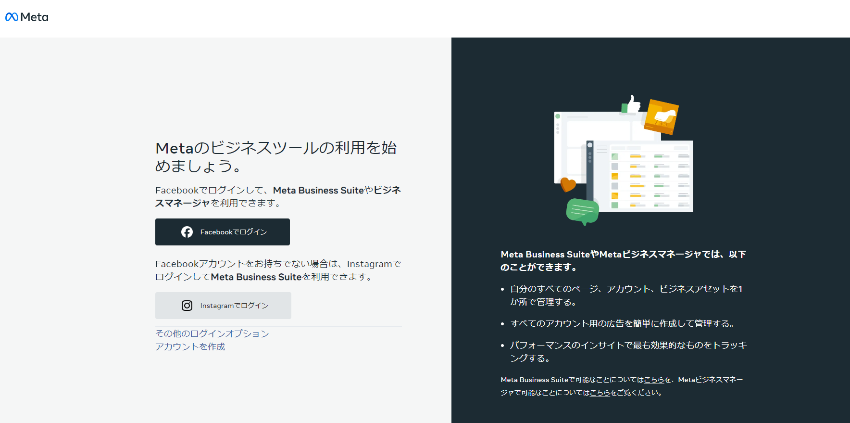Click the bullet text すべてのアカウント用の広告を簡単に作成して管理する
Screen dimensions: 850x423
point(622,324)
